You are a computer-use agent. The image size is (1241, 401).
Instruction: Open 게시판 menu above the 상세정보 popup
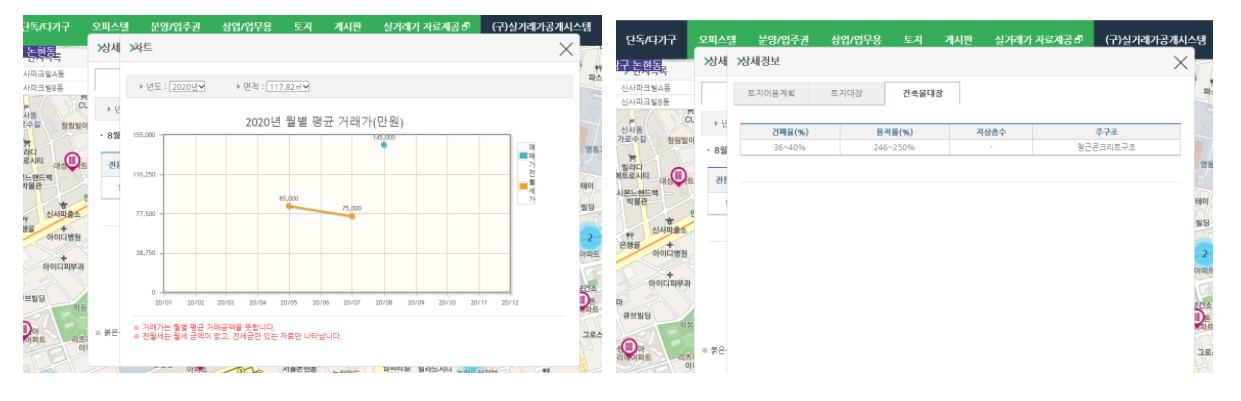pyautogui.click(x=959, y=40)
